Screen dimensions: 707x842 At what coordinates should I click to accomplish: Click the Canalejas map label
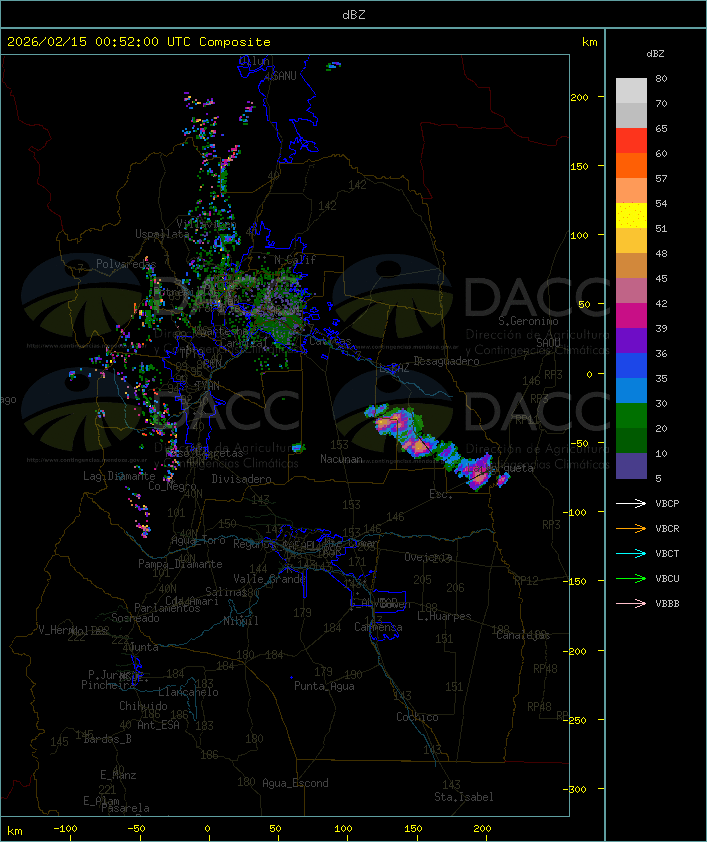click(x=523, y=635)
